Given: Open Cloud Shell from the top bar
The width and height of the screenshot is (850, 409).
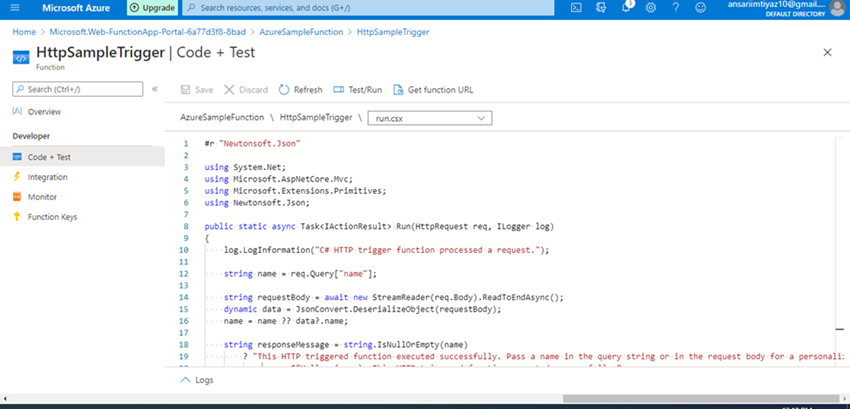Looking at the screenshot, I should (x=577, y=8).
